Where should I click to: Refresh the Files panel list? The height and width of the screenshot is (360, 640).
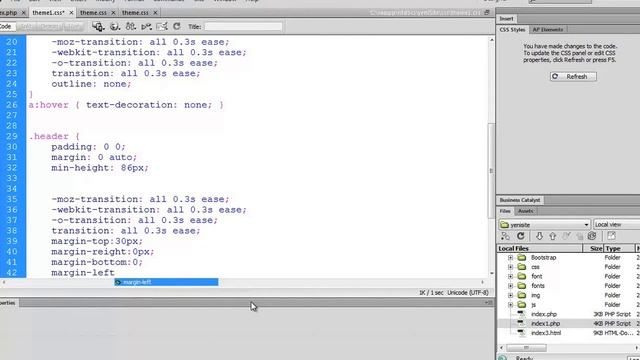click(520, 236)
